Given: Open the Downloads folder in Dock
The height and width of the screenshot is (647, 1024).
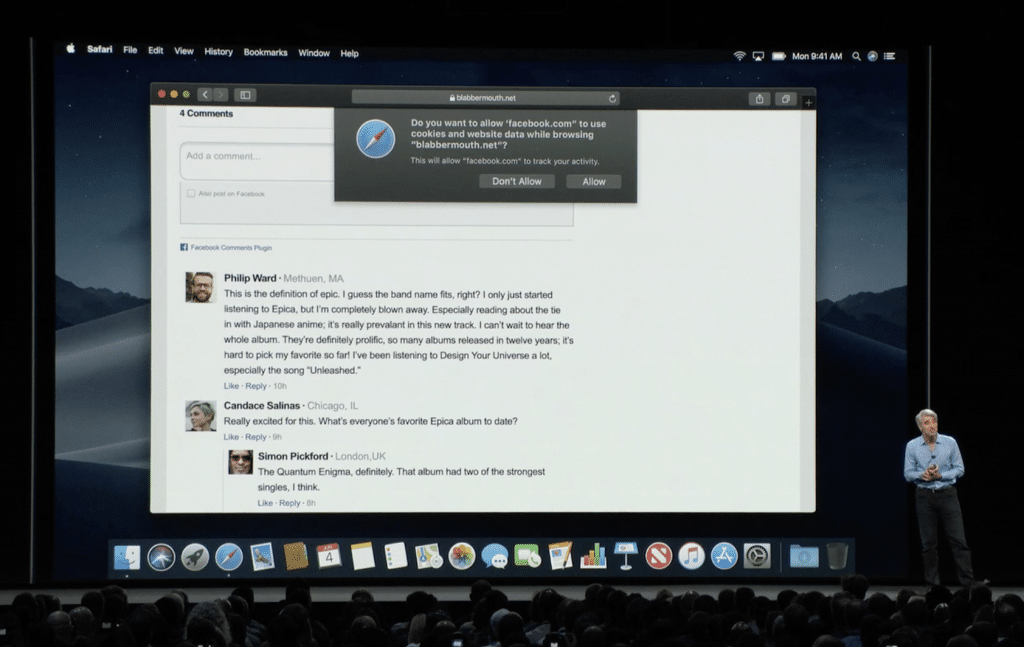Looking at the screenshot, I should (804, 557).
